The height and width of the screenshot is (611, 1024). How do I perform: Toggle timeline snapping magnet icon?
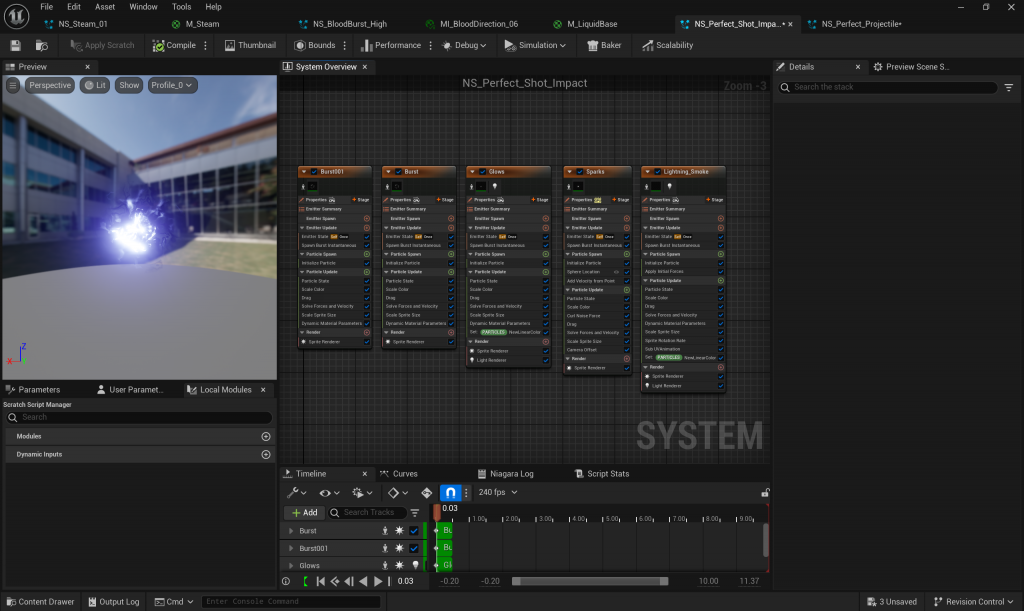tap(451, 493)
